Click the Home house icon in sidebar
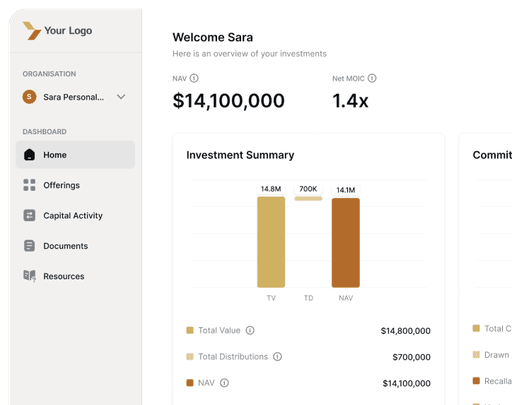 pyautogui.click(x=29, y=155)
